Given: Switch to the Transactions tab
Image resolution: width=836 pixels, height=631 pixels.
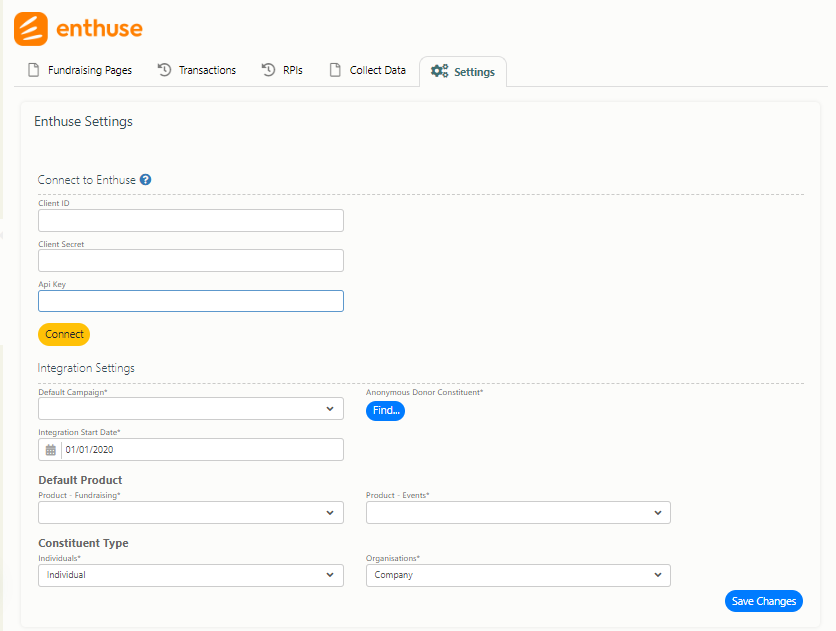Looking at the screenshot, I should (197, 70).
